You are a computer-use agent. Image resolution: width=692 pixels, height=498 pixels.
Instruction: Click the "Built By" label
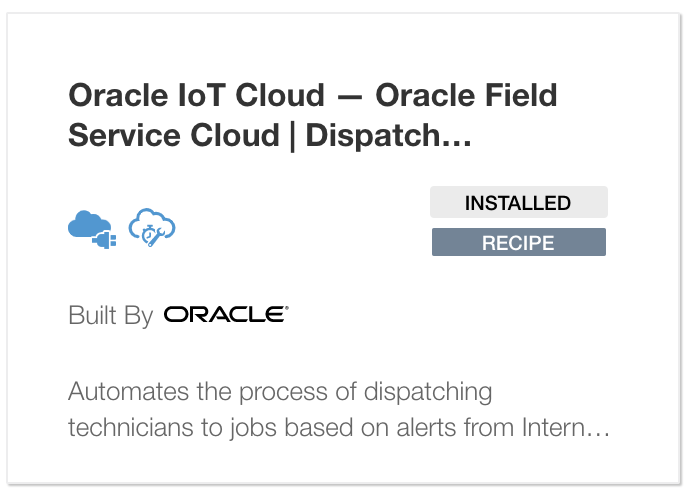[110, 316]
